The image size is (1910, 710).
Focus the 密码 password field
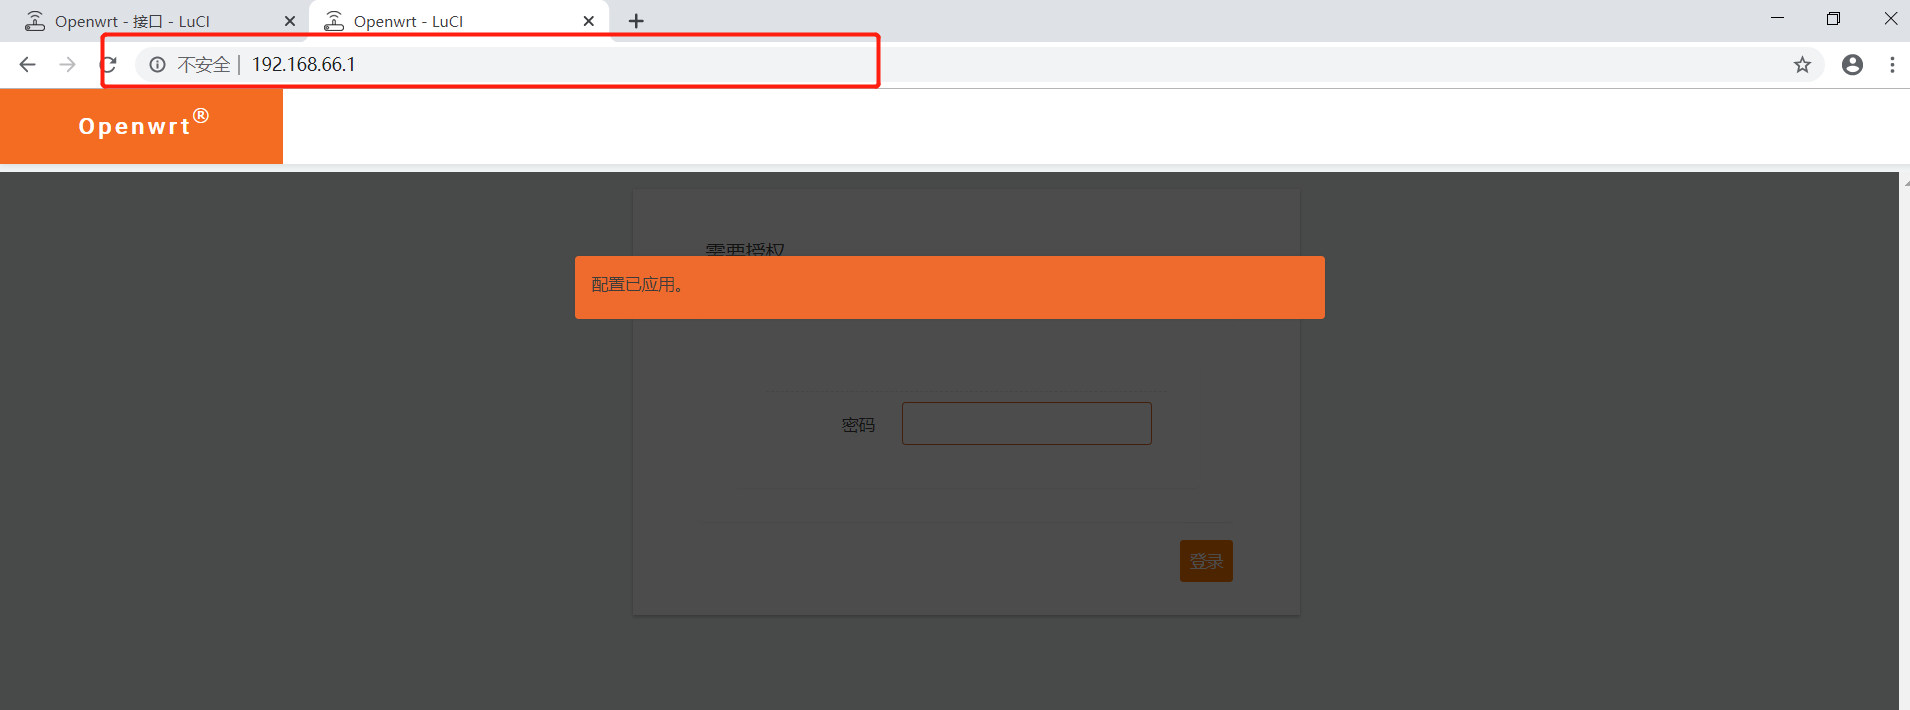(x=1027, y=424)
